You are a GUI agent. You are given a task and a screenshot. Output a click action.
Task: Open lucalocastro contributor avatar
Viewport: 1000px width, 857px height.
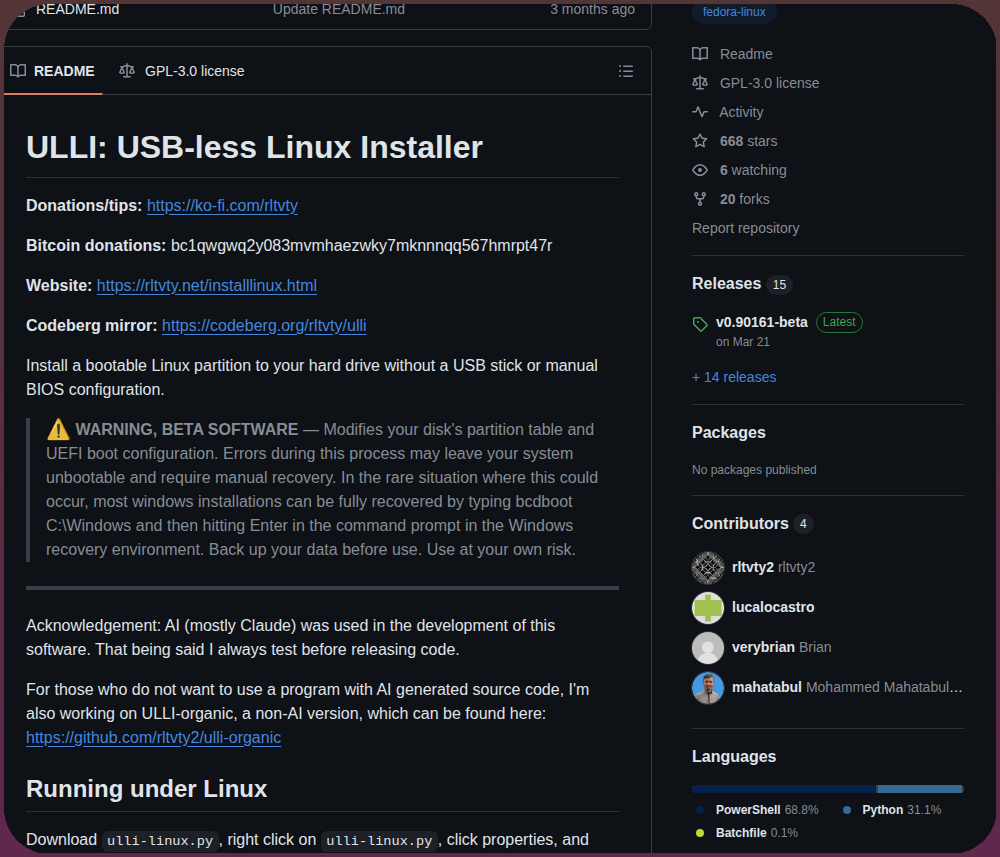click(x=707, y=608)
